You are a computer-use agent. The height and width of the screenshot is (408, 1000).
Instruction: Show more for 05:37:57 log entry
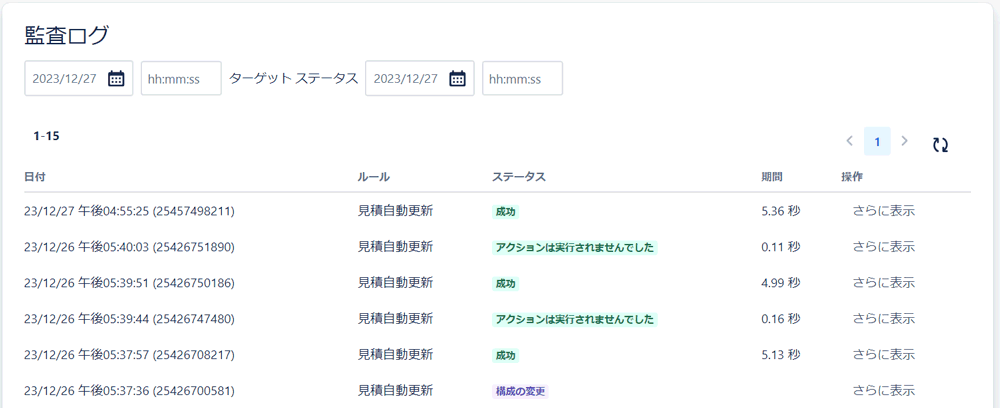[x=884, y=354]
